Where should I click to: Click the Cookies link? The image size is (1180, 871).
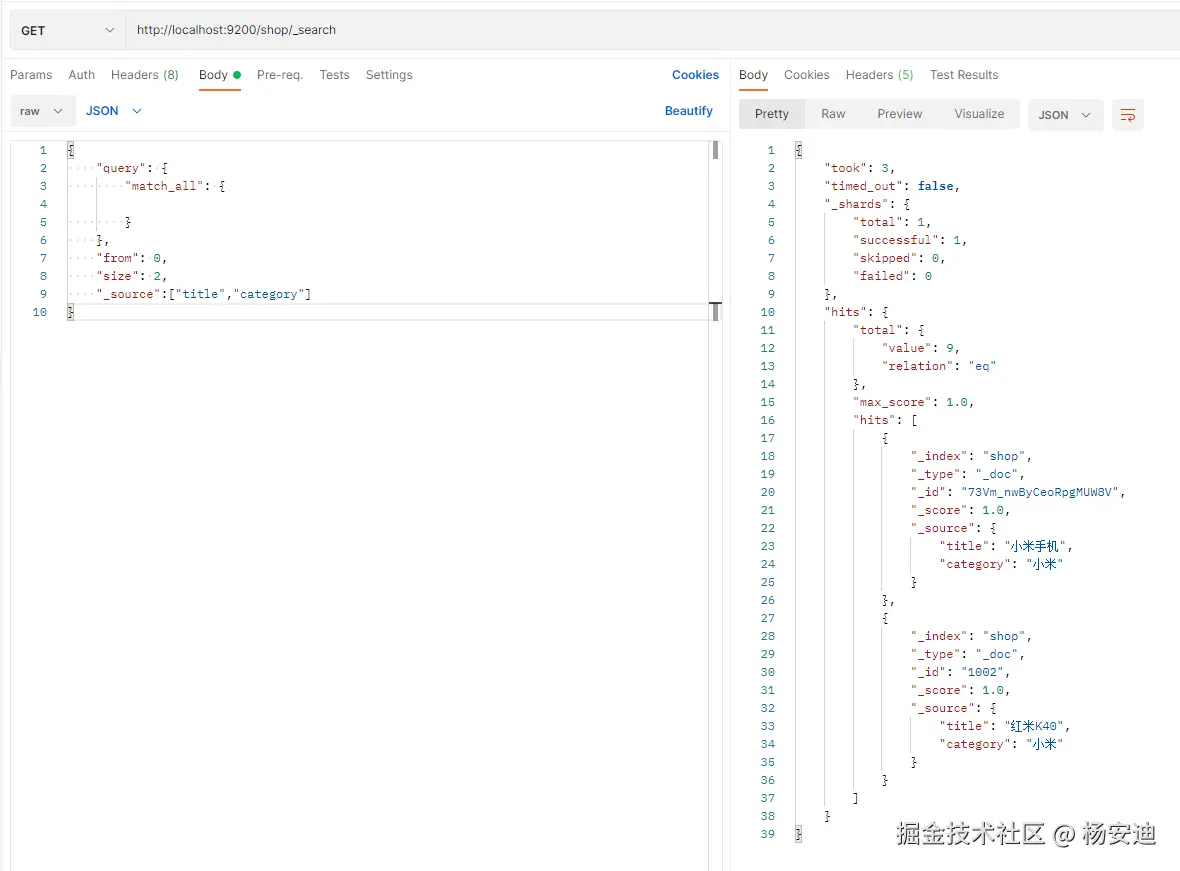point(695,75)
